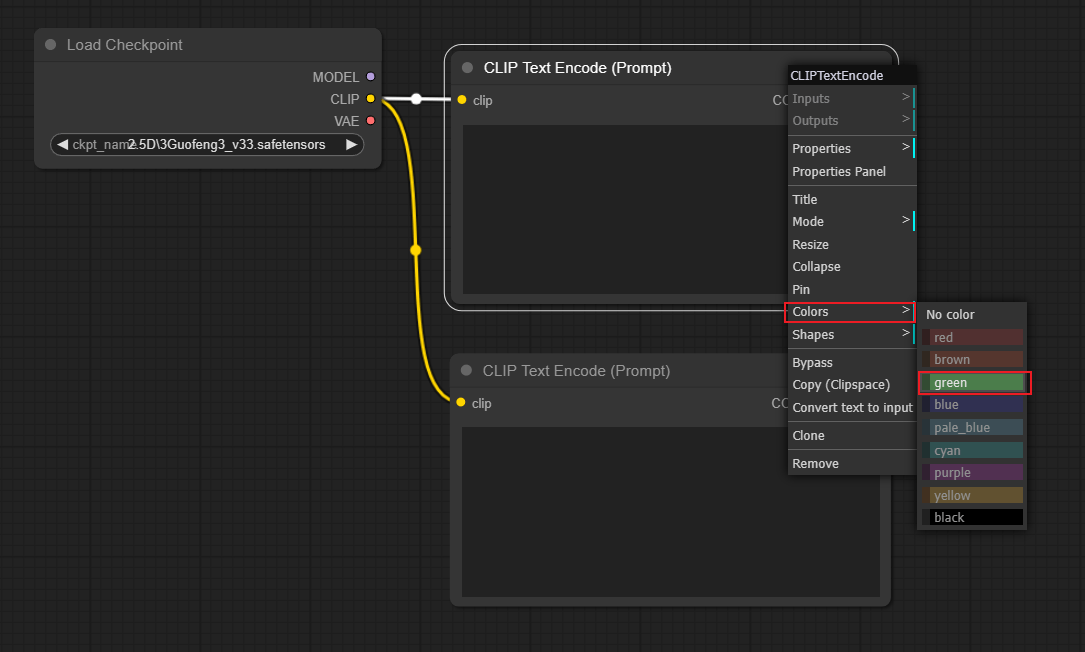Image resolution: width=1085 pixels, height=652 pixels.
Task: Open the ckpt_name checkpoint selector
Action: click(207, 145)
